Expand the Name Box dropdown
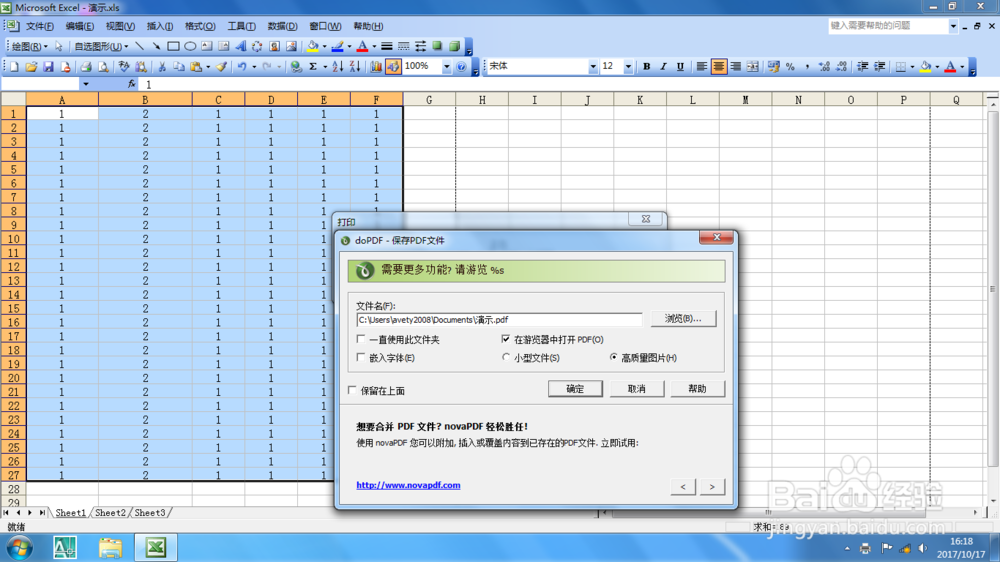 pyautogui.click(x=85, y=84)
